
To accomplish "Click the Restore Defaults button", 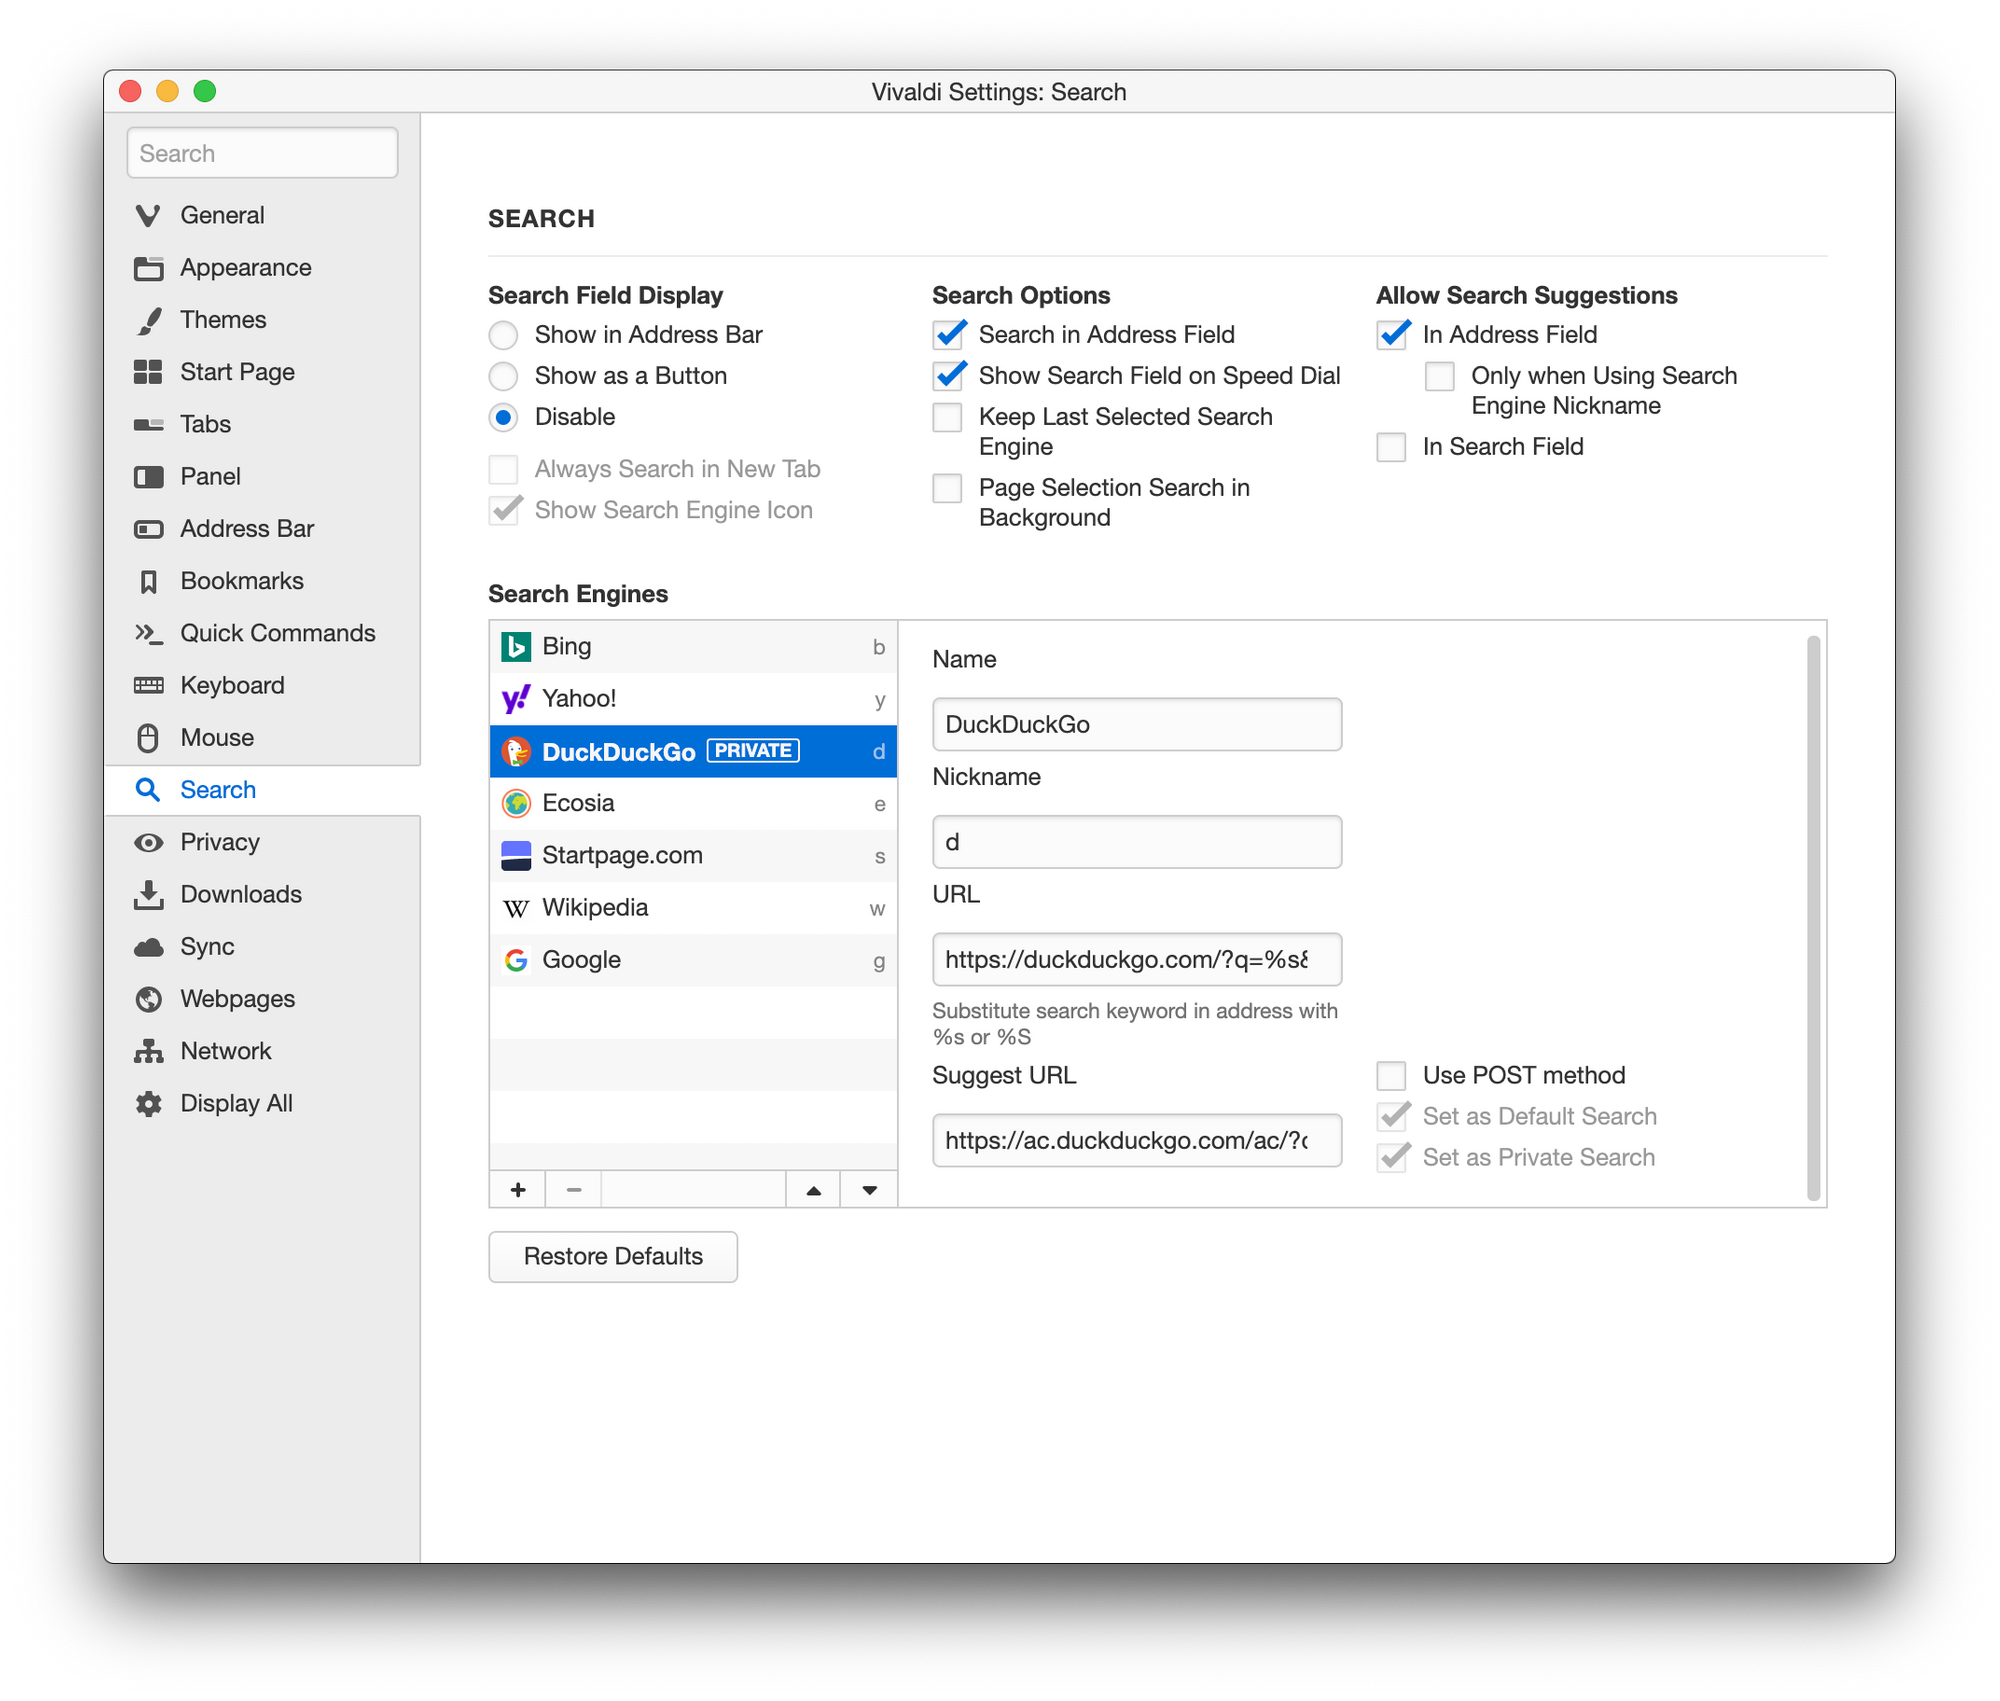I will (613, 1257).
